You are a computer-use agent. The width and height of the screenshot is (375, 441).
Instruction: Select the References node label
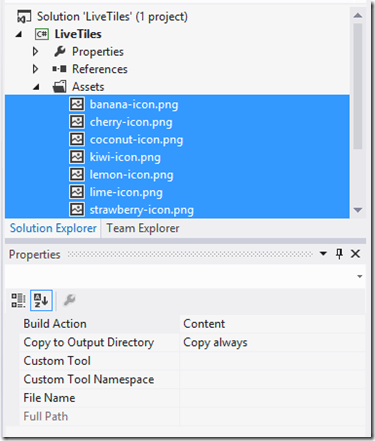click(100, 69)
